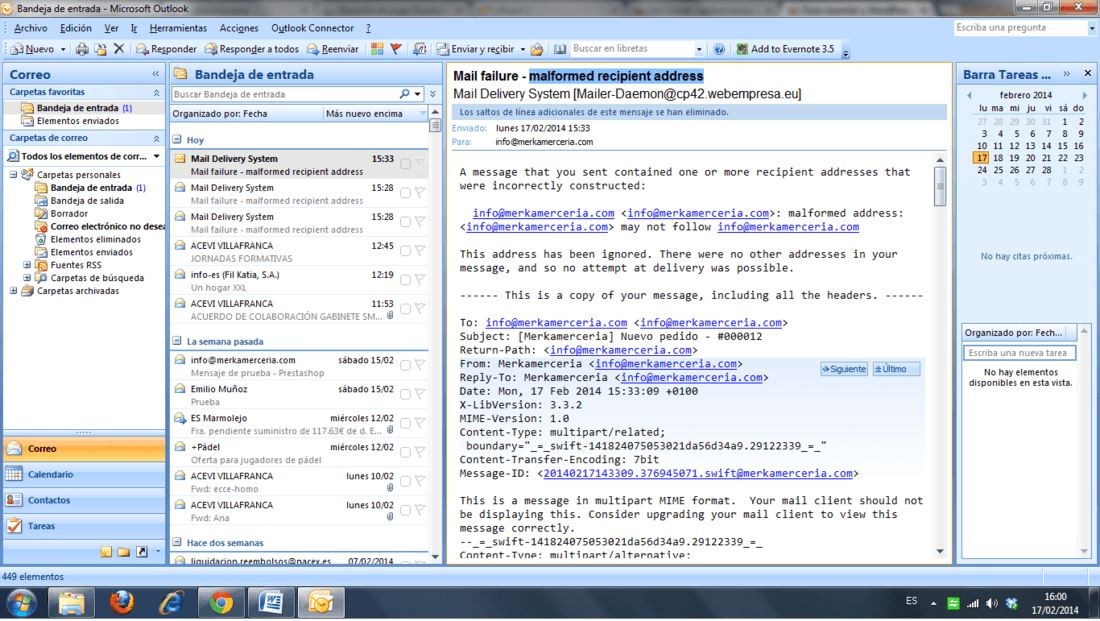Open the Outlook Connector menu
The width and height of the screenshot is (1100, 621).
pos(312,28)
